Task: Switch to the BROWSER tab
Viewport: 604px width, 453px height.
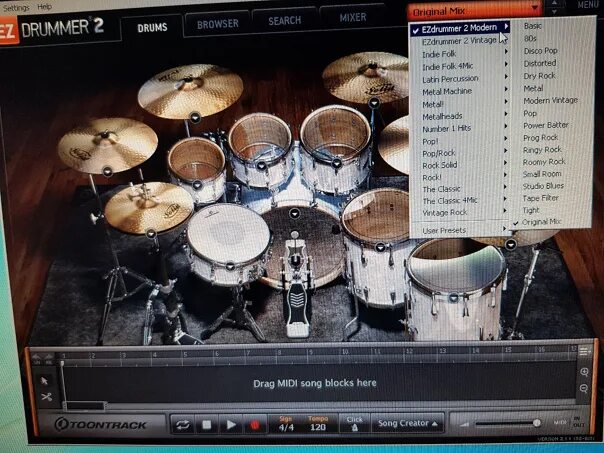Action: pyautogui.click(x=218, y=24)
